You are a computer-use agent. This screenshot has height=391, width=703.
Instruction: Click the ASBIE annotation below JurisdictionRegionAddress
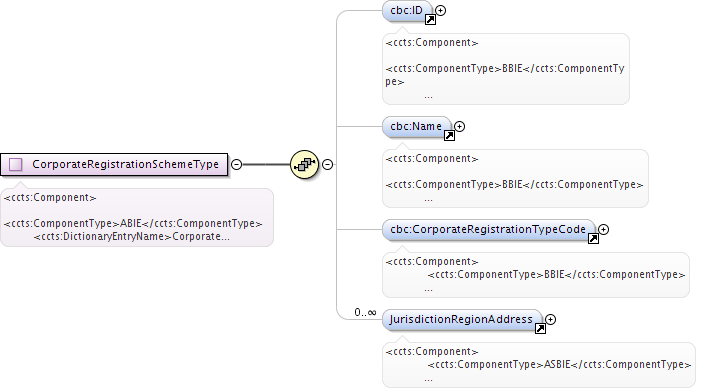coord(539,365)
